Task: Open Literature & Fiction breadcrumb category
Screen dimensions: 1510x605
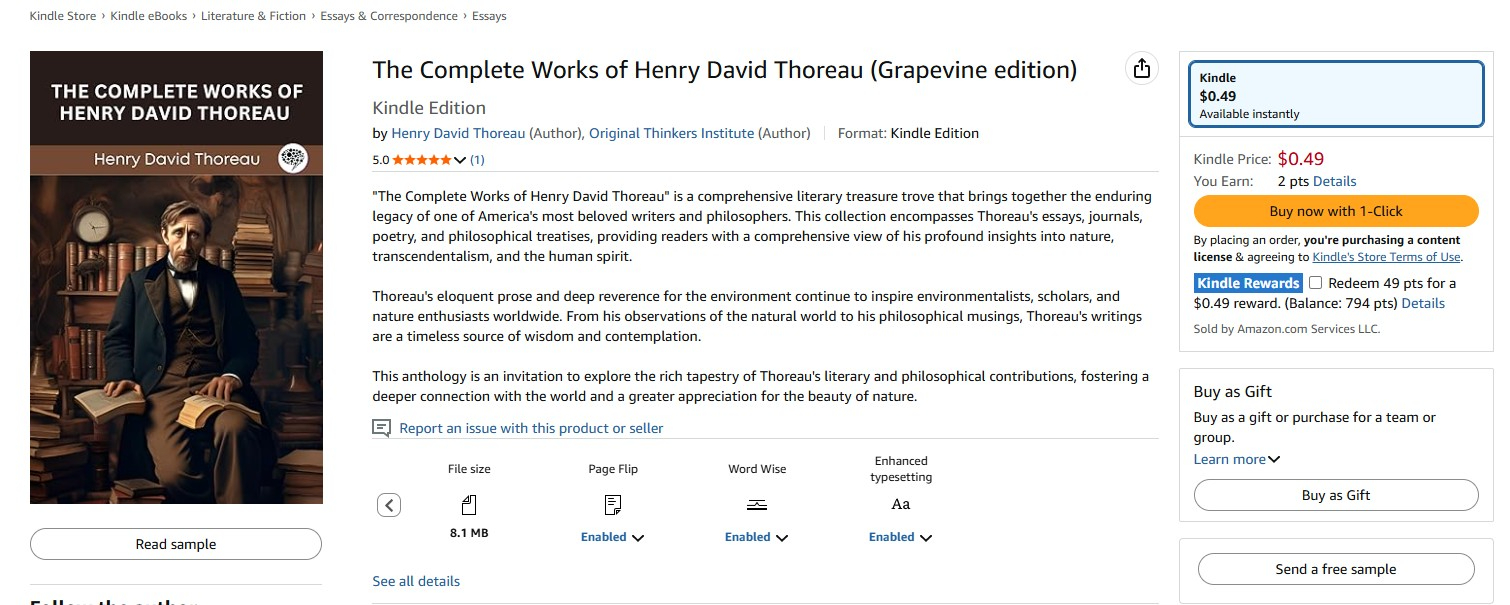Action: click(253, 16)
